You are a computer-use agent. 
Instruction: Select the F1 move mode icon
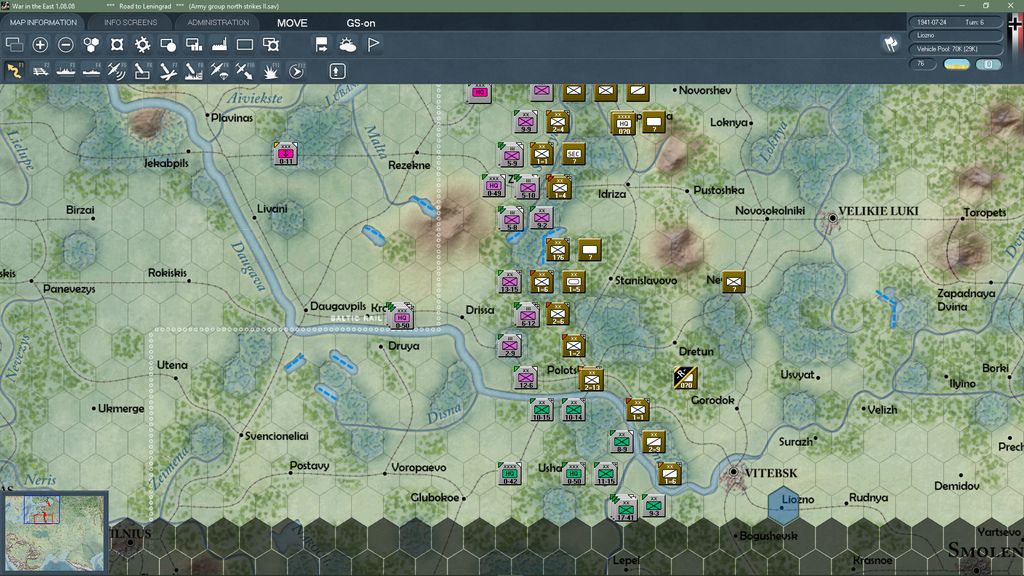coord(14,71)
